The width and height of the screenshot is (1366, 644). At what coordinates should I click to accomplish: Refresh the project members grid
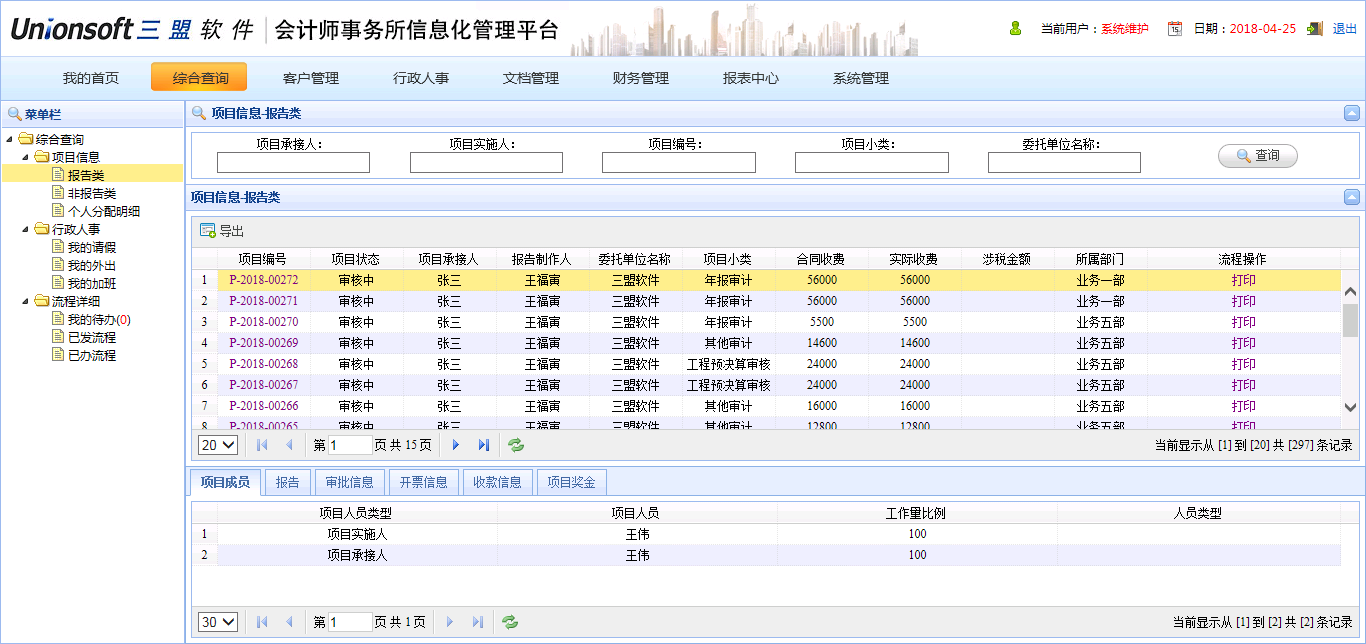(510, 622)
